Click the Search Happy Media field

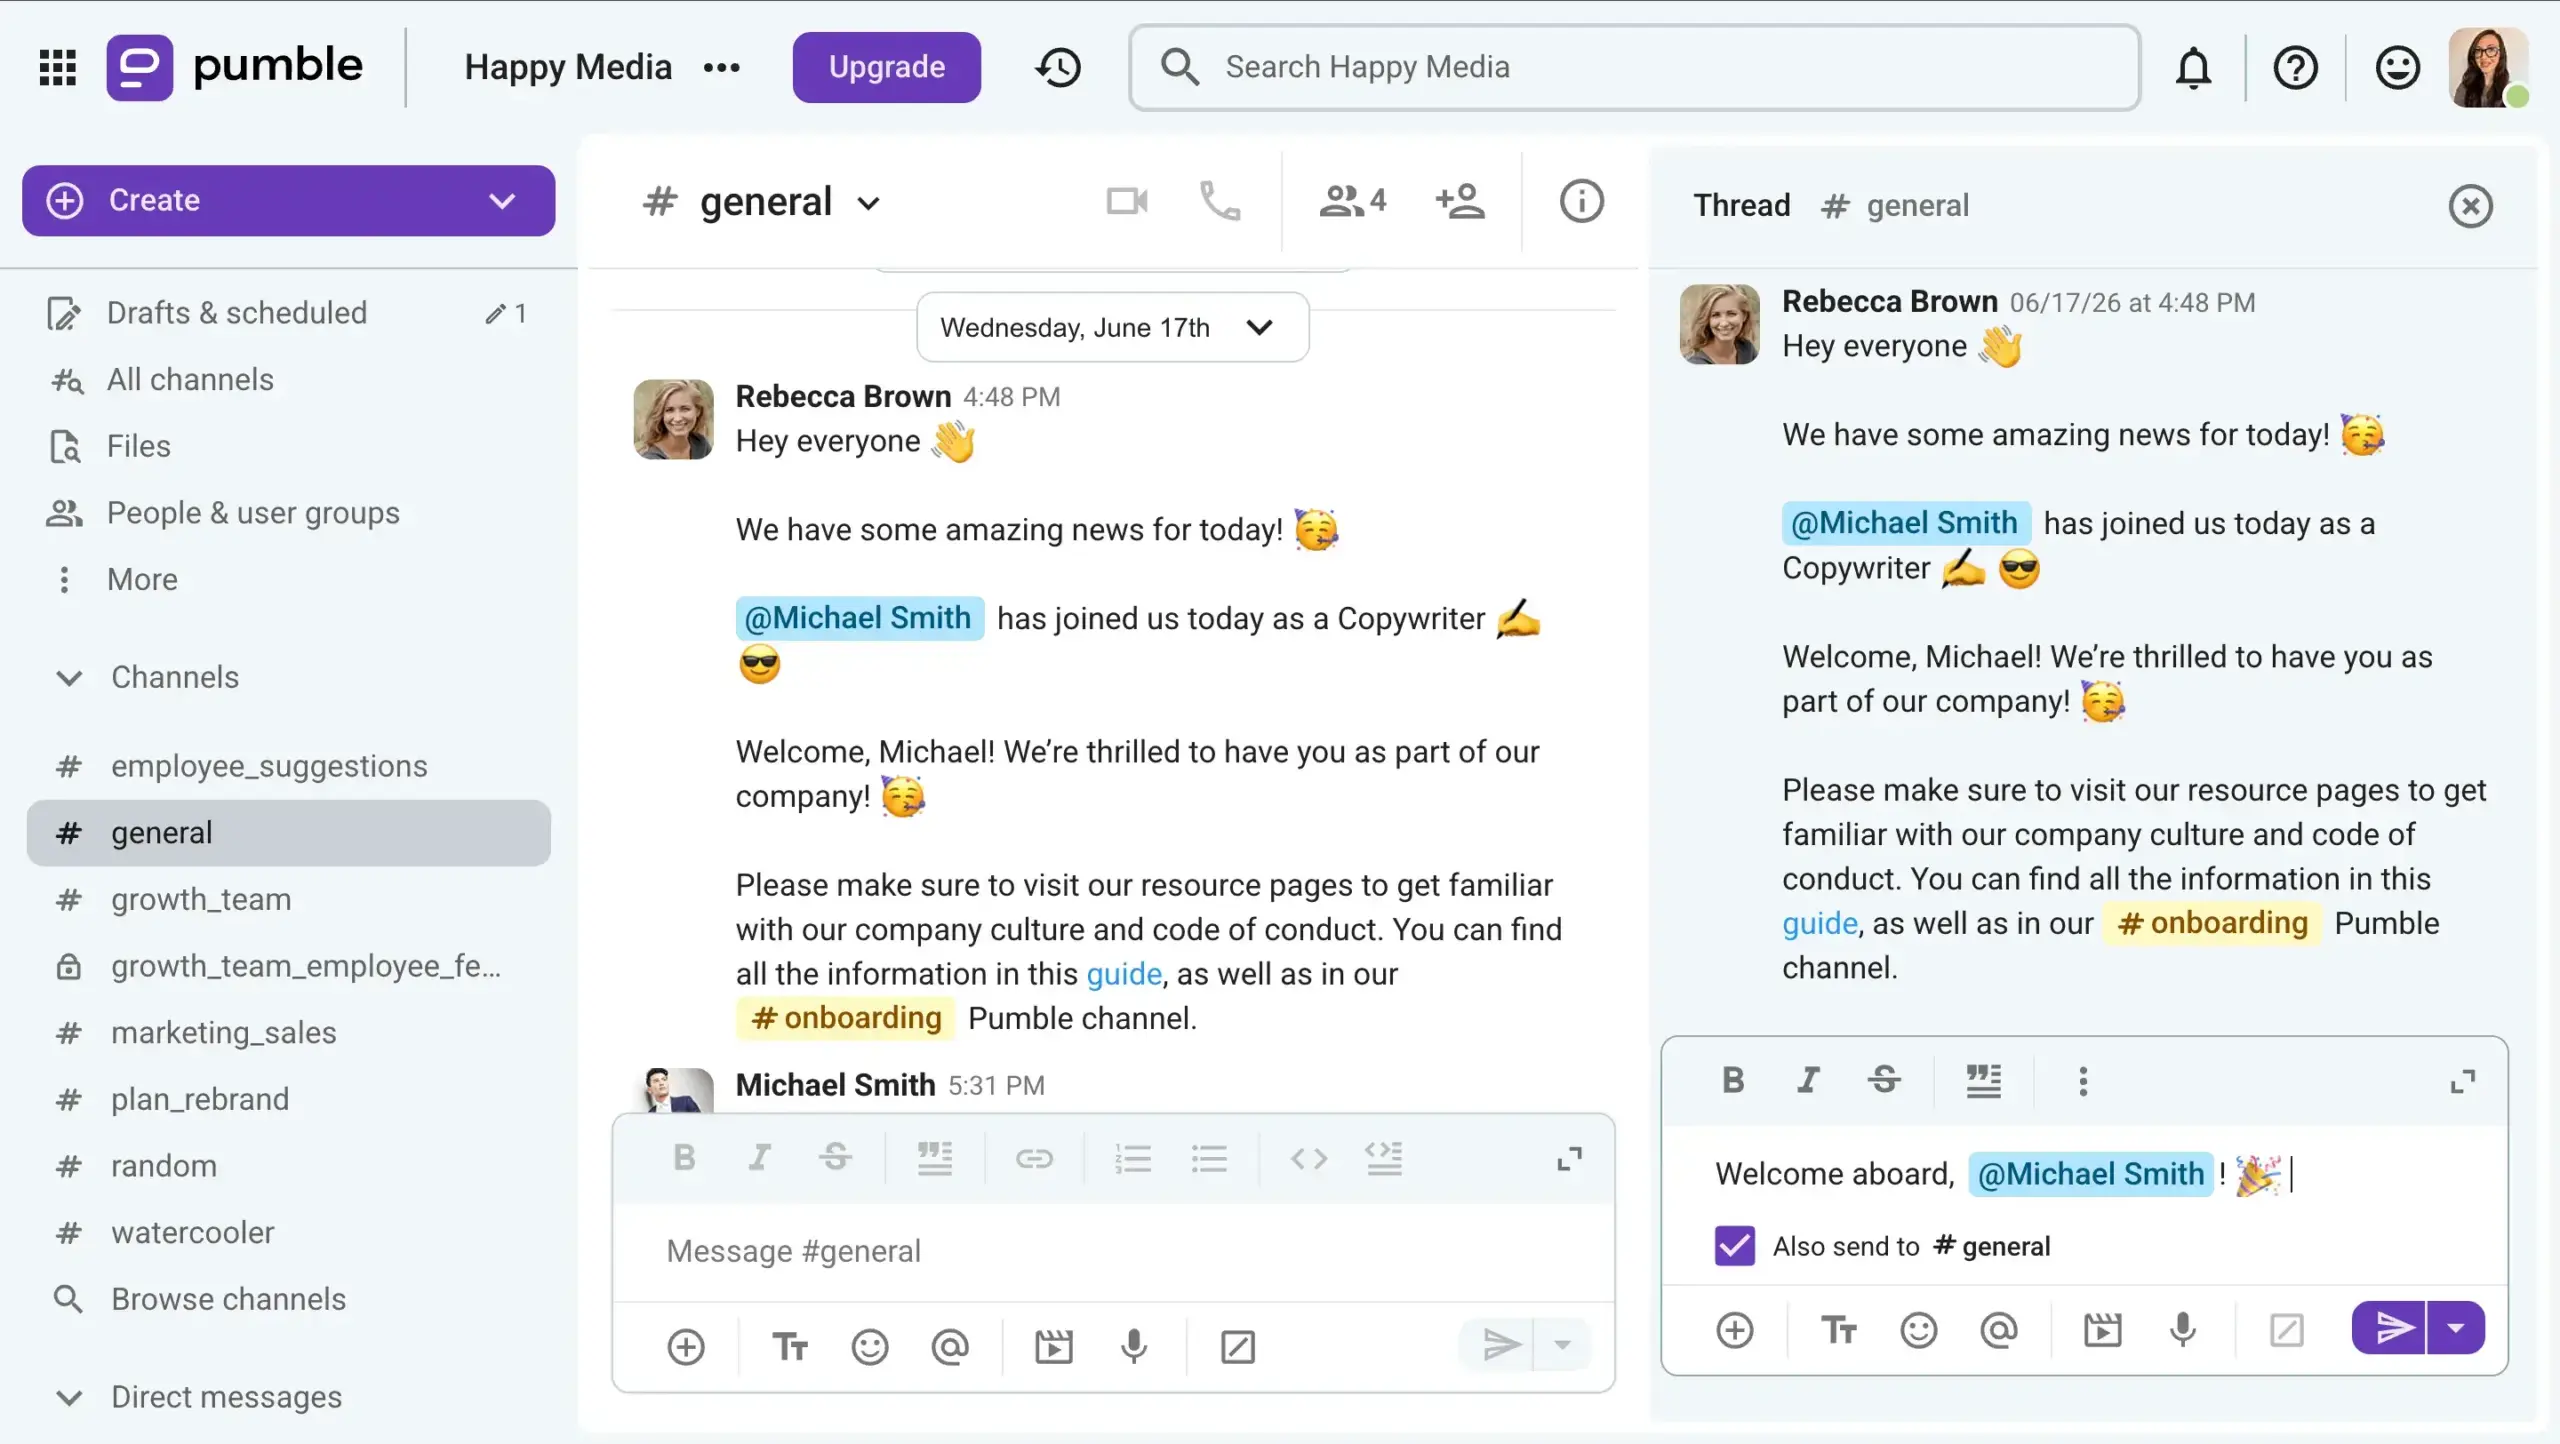coord(1634,67)
